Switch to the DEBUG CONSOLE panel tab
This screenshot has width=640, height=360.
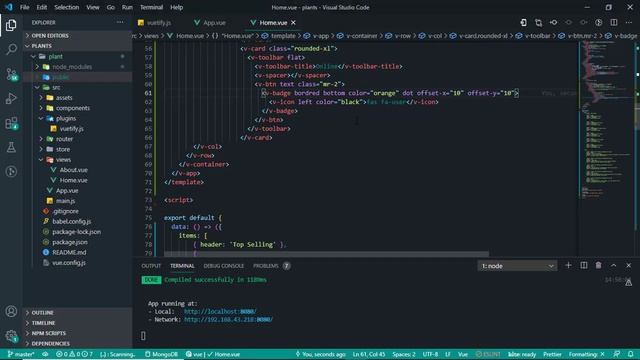(223, 266)
